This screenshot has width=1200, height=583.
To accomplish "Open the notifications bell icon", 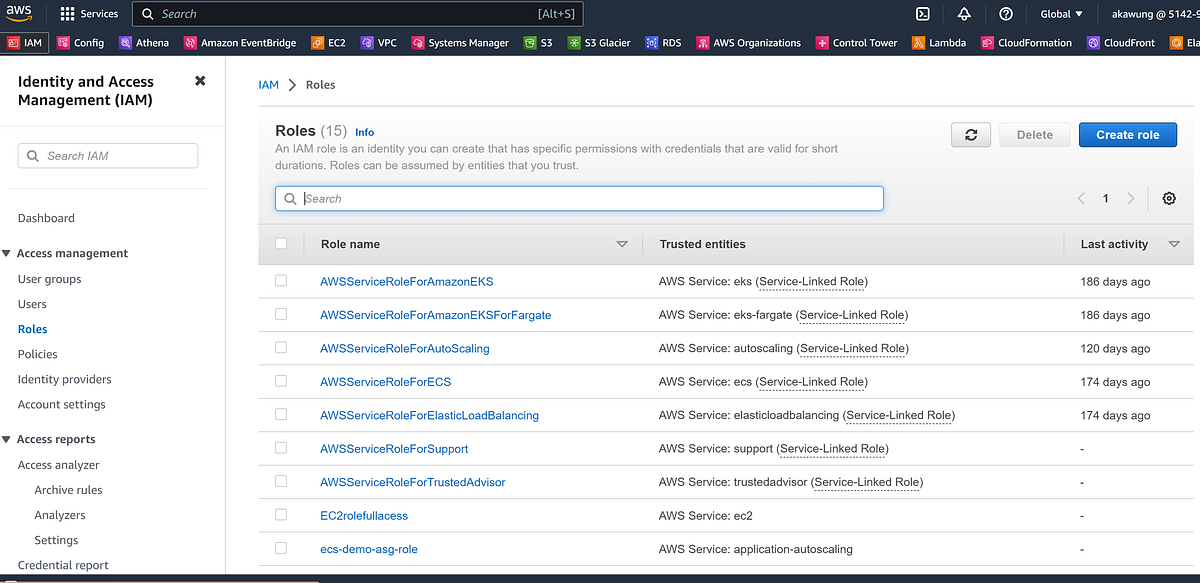I will coord(964,14).
